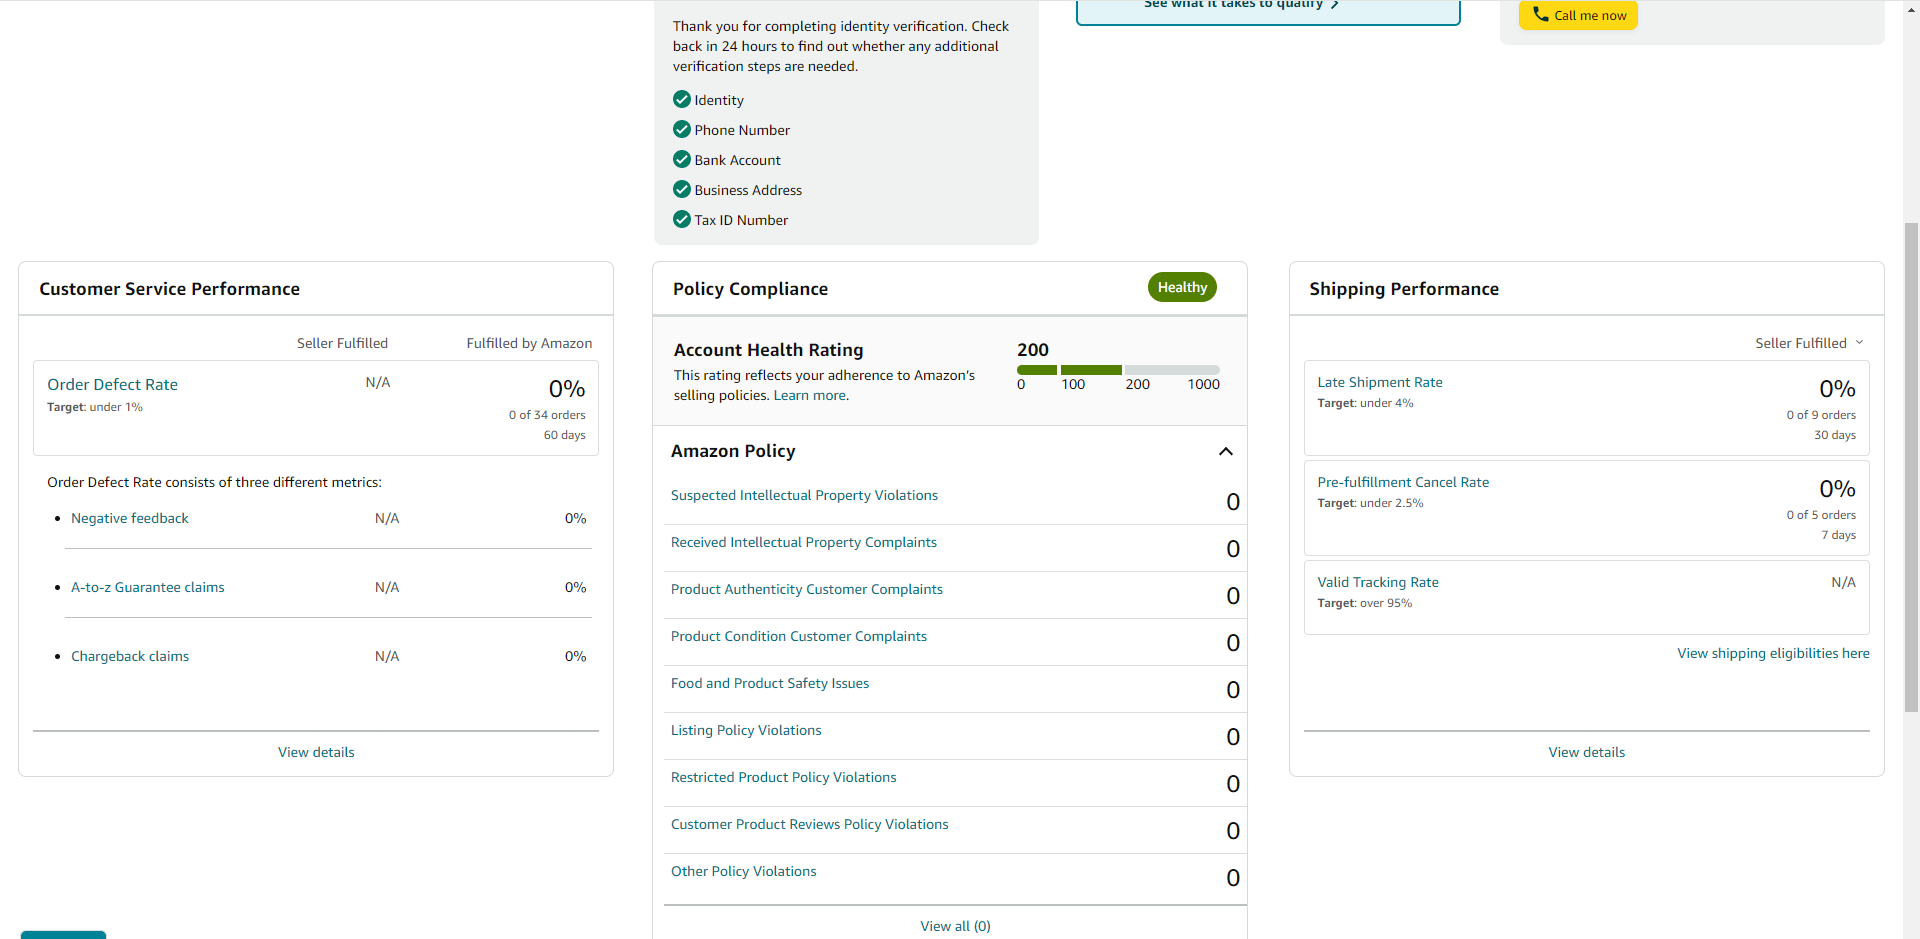Click the Bank Account verified checkmark icon
Viewport: 1920px width, 939px height.
[x=682, y=159]
